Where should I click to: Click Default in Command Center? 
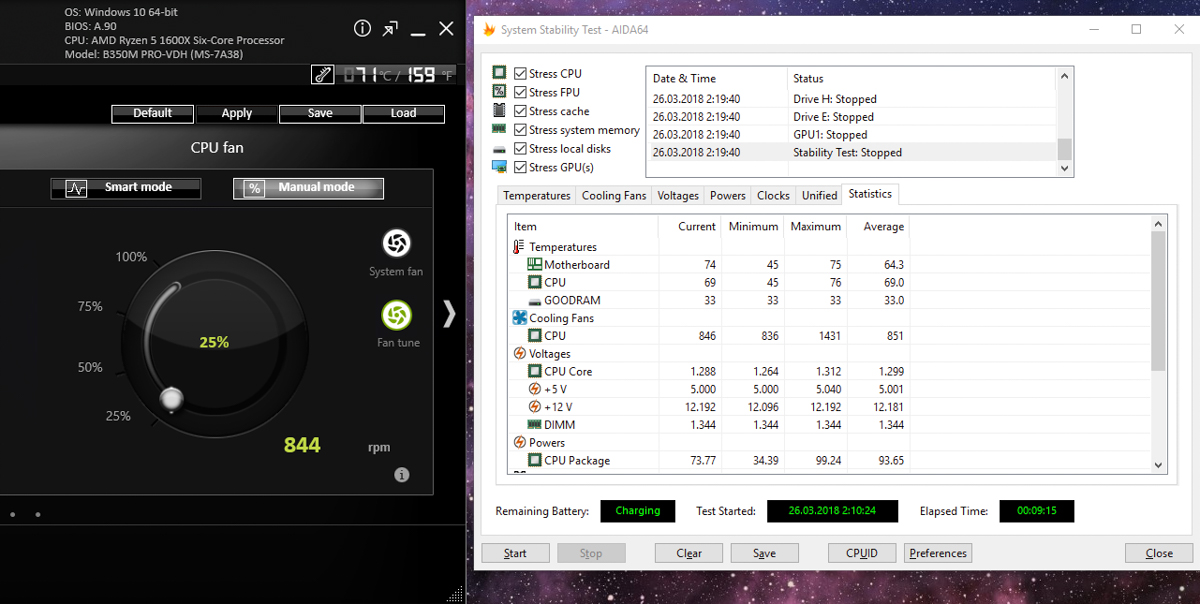(153, 114)
